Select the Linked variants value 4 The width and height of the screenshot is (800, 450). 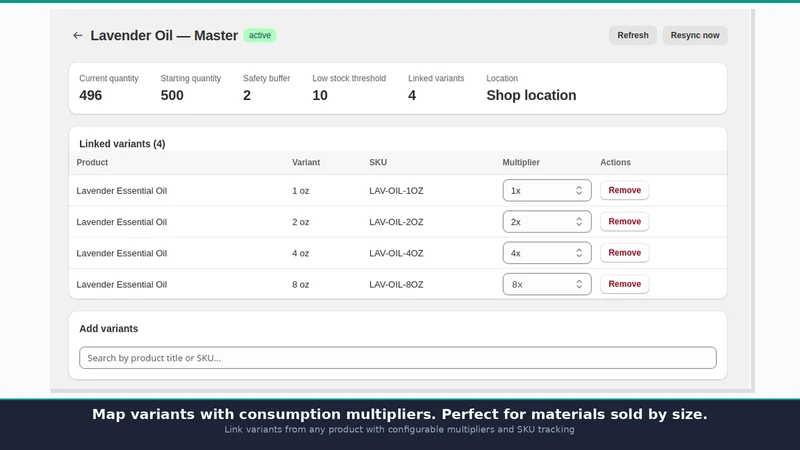(x=412, y=95)
